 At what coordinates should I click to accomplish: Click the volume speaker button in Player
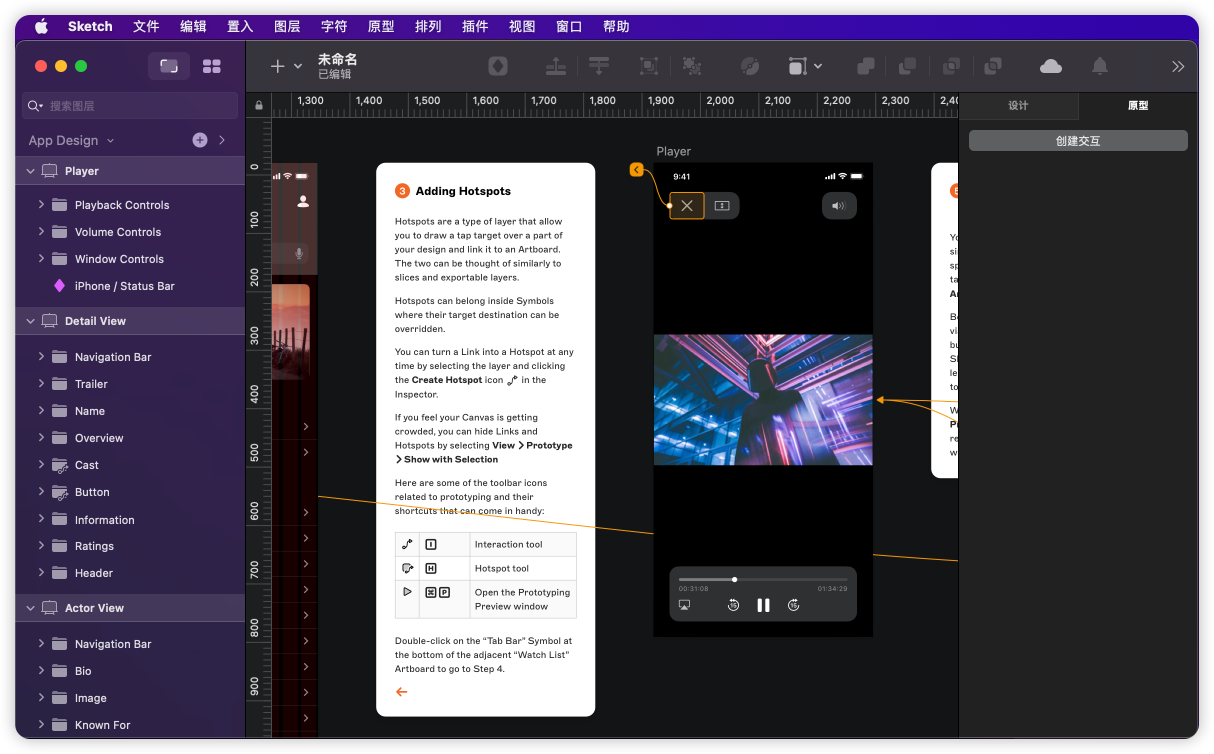coord(839,206)
